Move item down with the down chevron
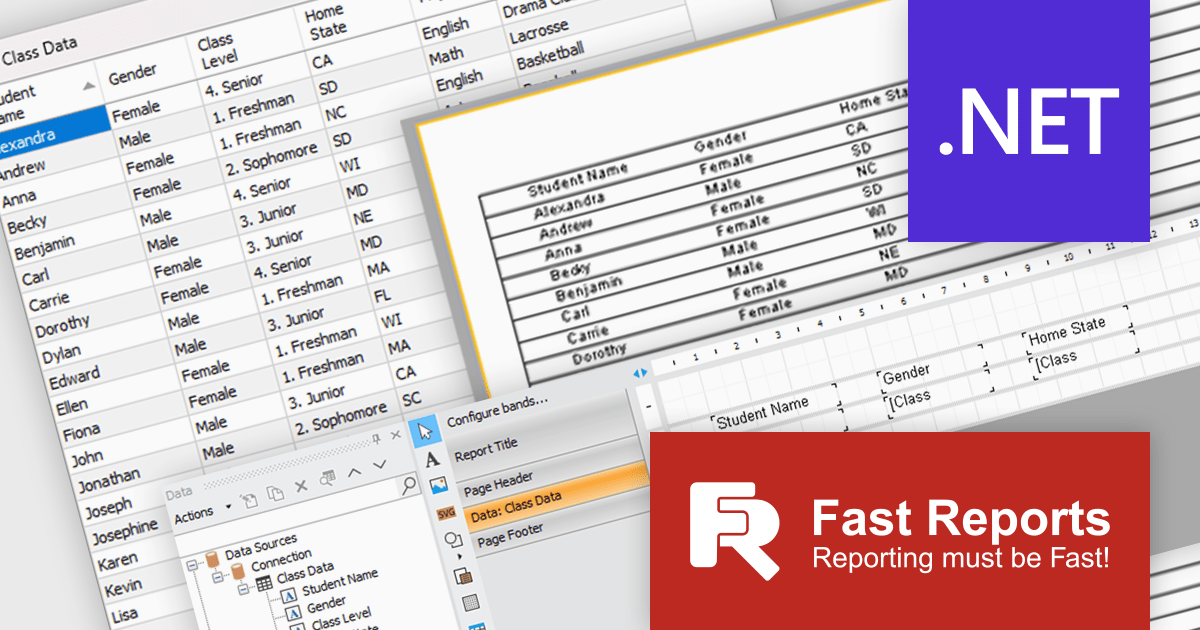The height and width of the screenshot is (630, 1200). click(x=379, y=466)
